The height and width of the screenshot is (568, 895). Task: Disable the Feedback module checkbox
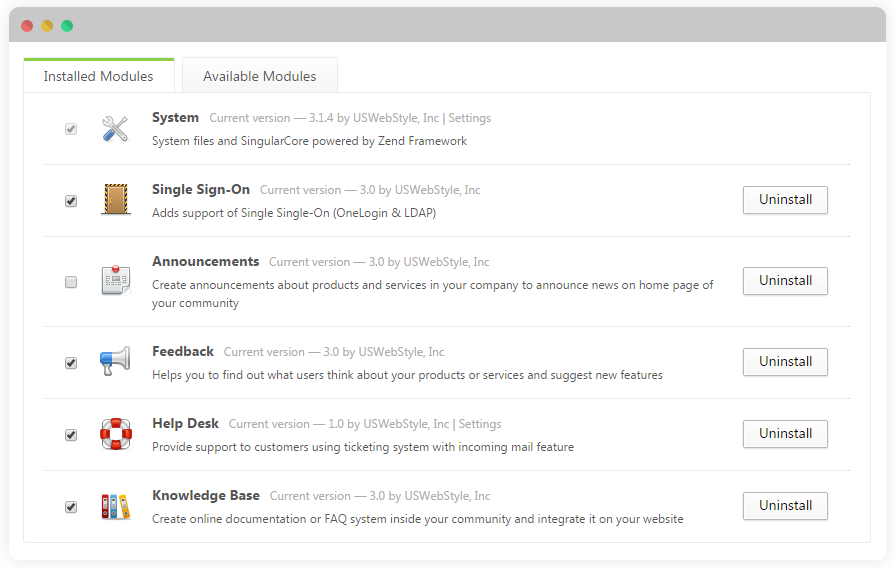(71, 363)
